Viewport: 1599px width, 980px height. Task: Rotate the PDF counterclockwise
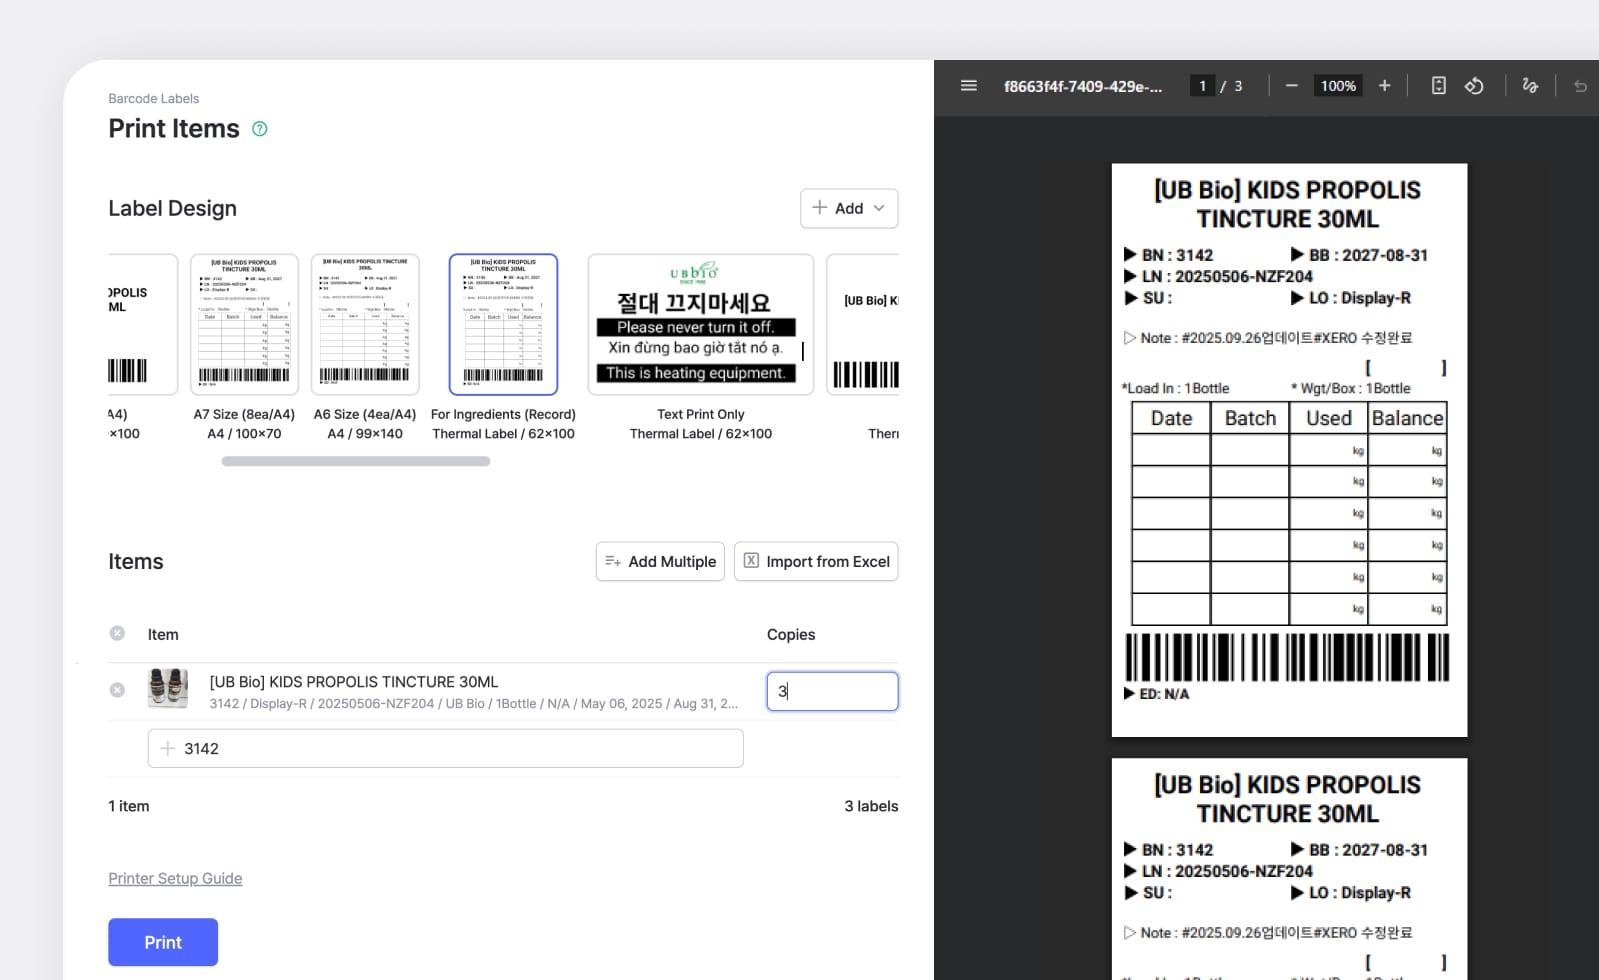coord(1474,86)
